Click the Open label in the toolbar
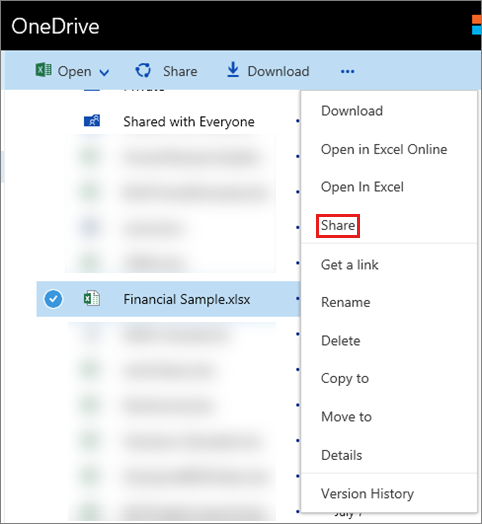482x524 pixels. (74, 72)
